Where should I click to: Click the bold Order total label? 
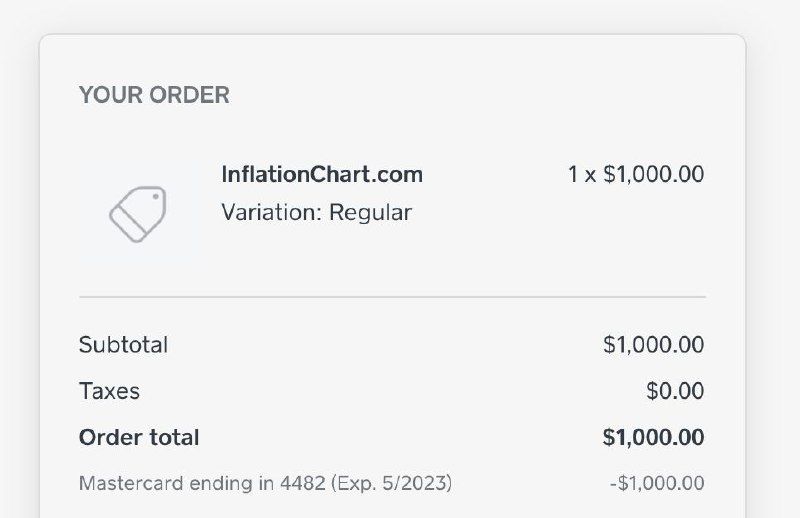139,437
